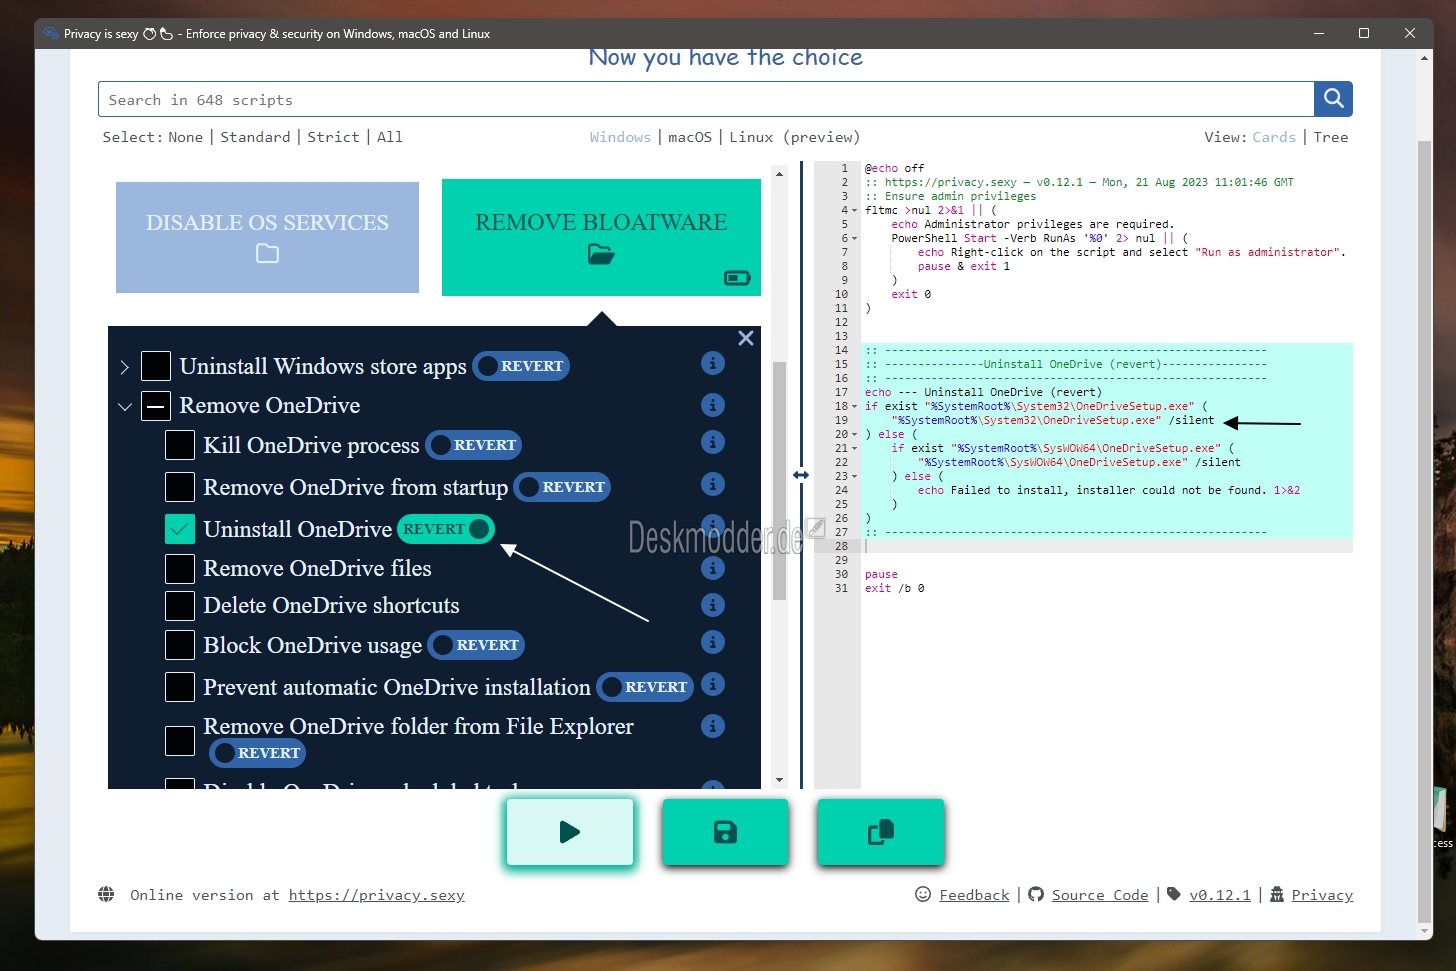
Task: Open info for Prevent automatic OneDrive installation
Action: click(x=713, y=684)
